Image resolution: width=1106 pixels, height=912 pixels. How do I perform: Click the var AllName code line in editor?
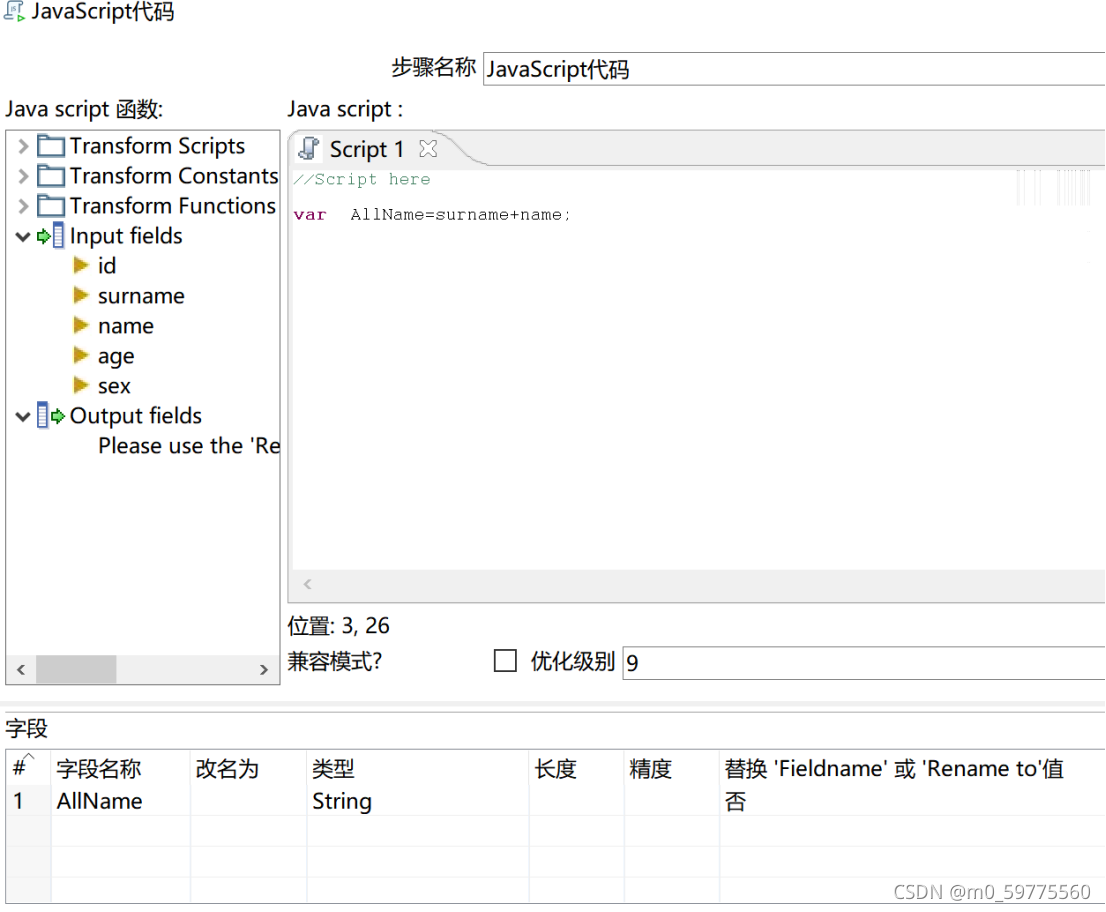[432, 214]
